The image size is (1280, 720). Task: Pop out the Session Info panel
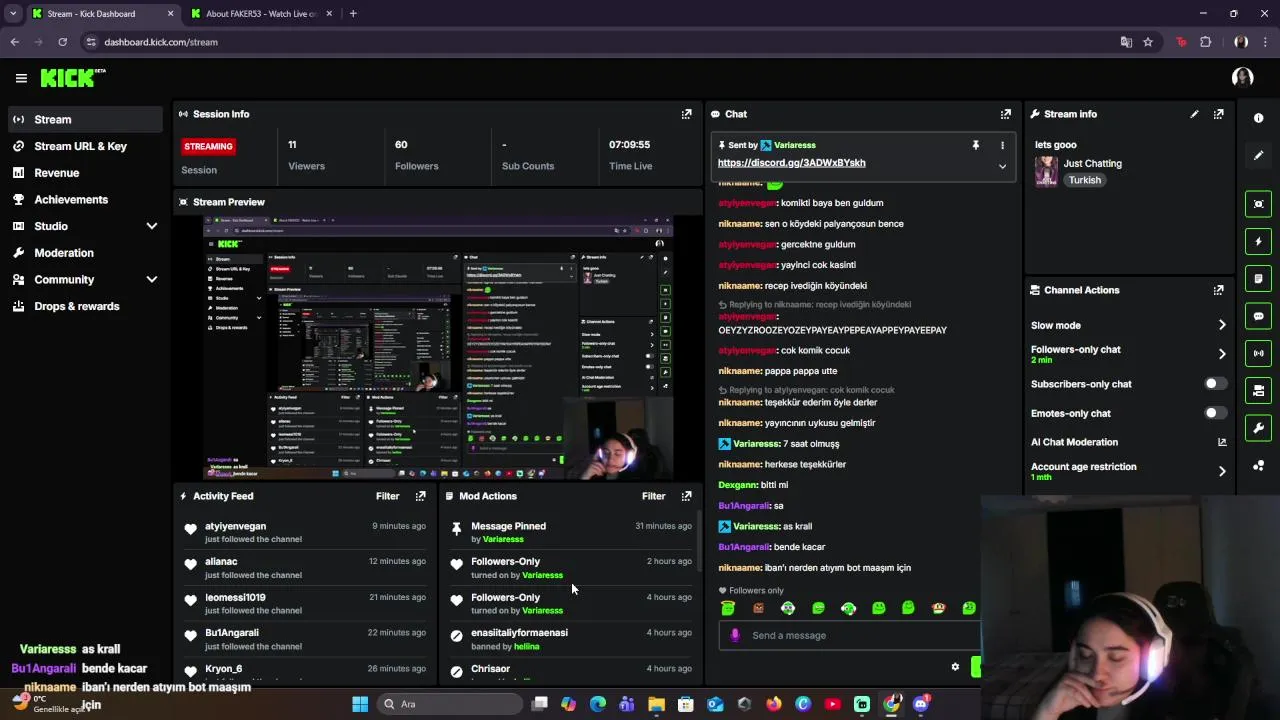click(686, 114)
